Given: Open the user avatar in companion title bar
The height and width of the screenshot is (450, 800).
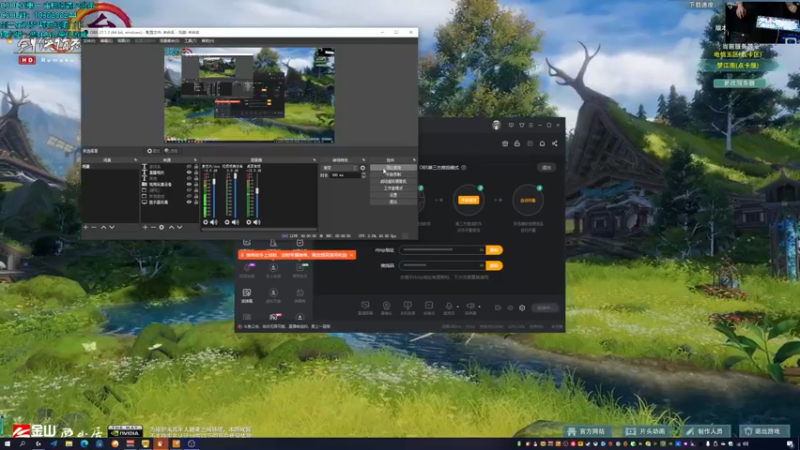Looking at the screenshot, I should pyautogui.click(x=496, y=125).
